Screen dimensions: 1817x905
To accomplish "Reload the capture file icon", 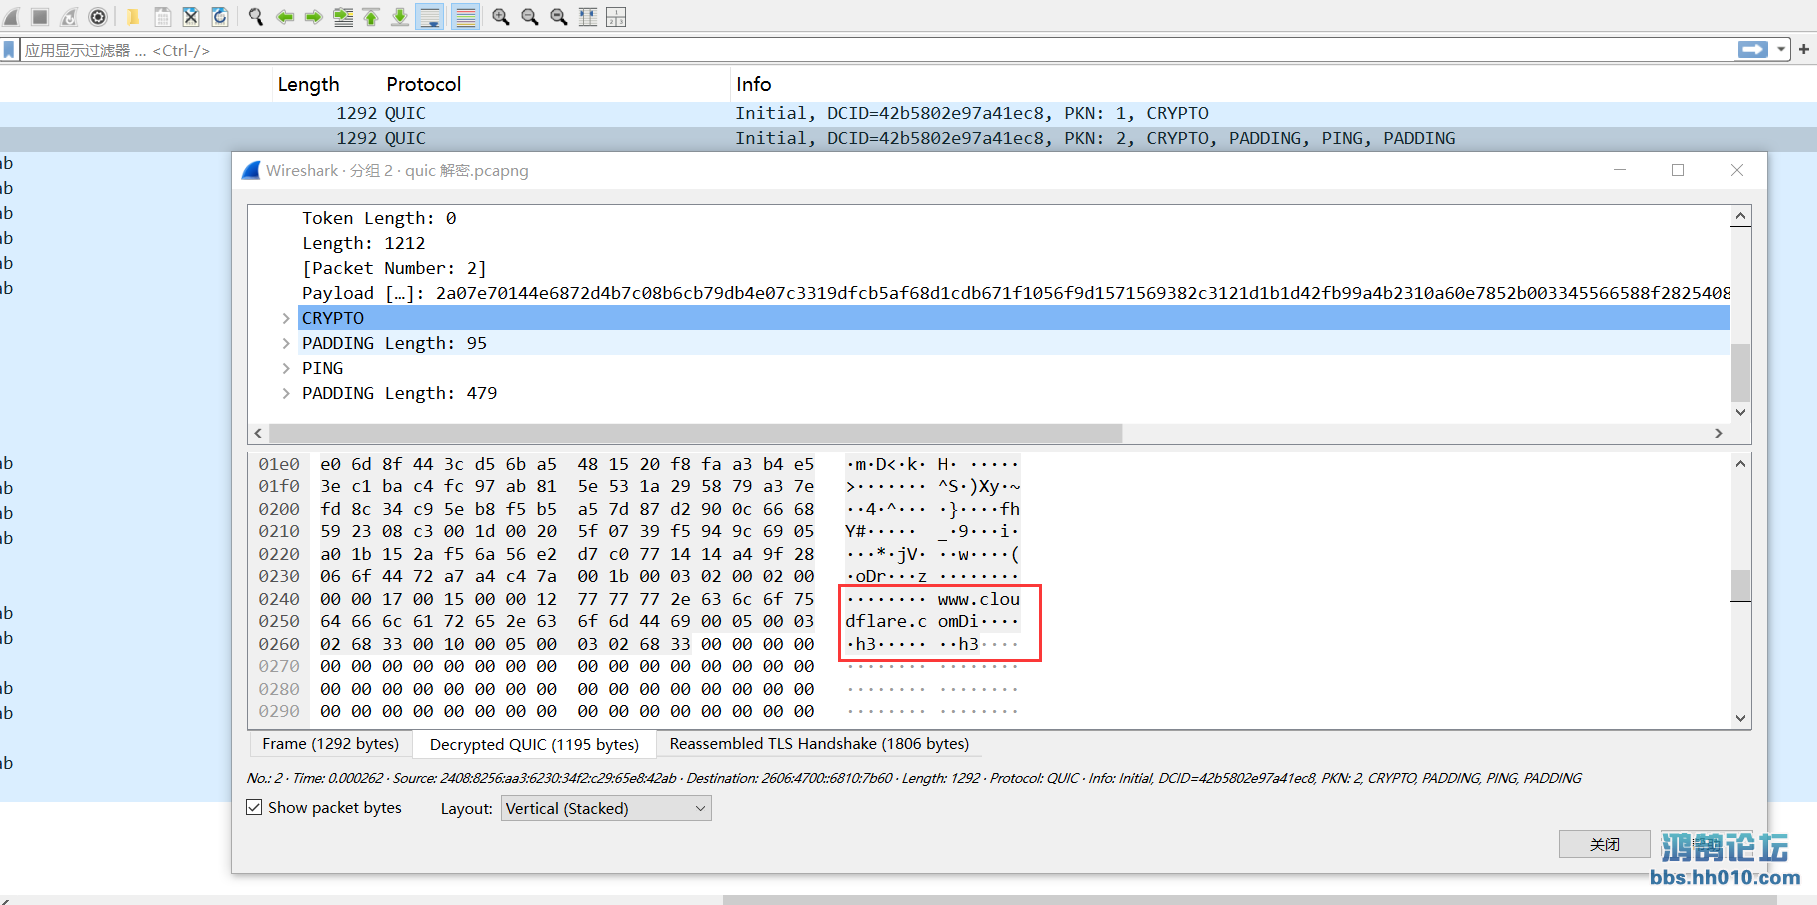I will tap(220, 17).
